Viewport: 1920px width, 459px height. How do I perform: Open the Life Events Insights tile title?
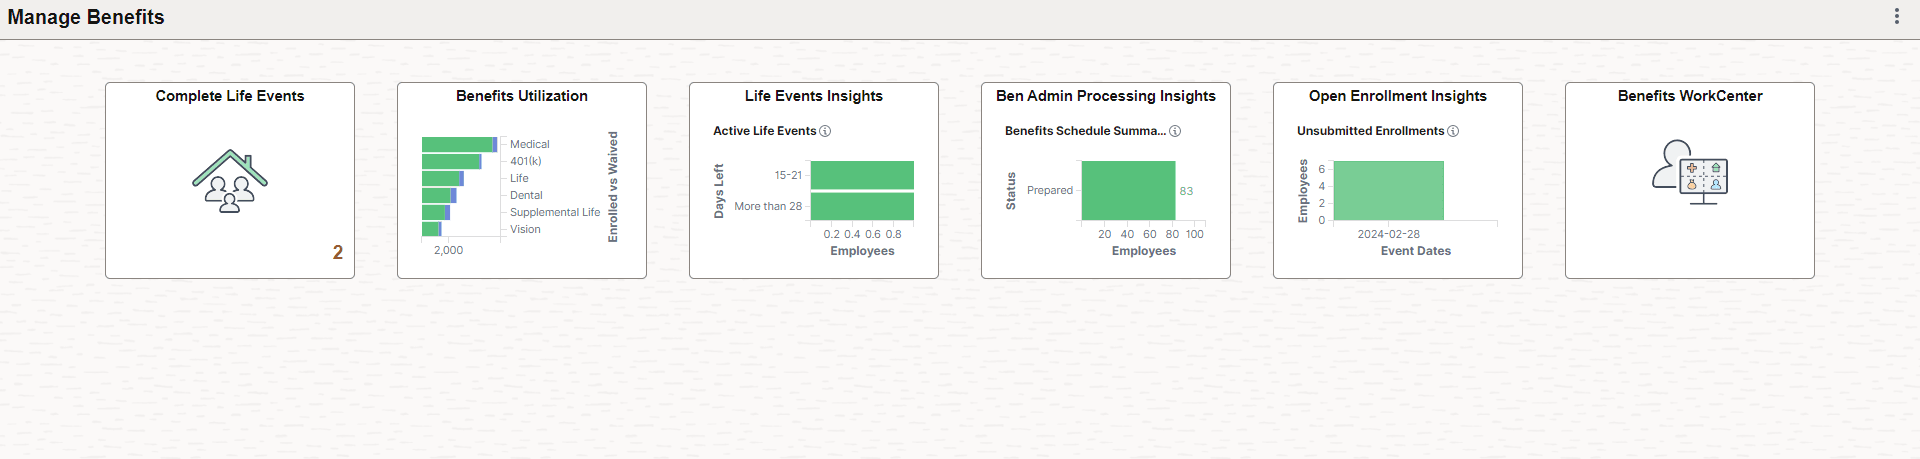click(813, 96)
